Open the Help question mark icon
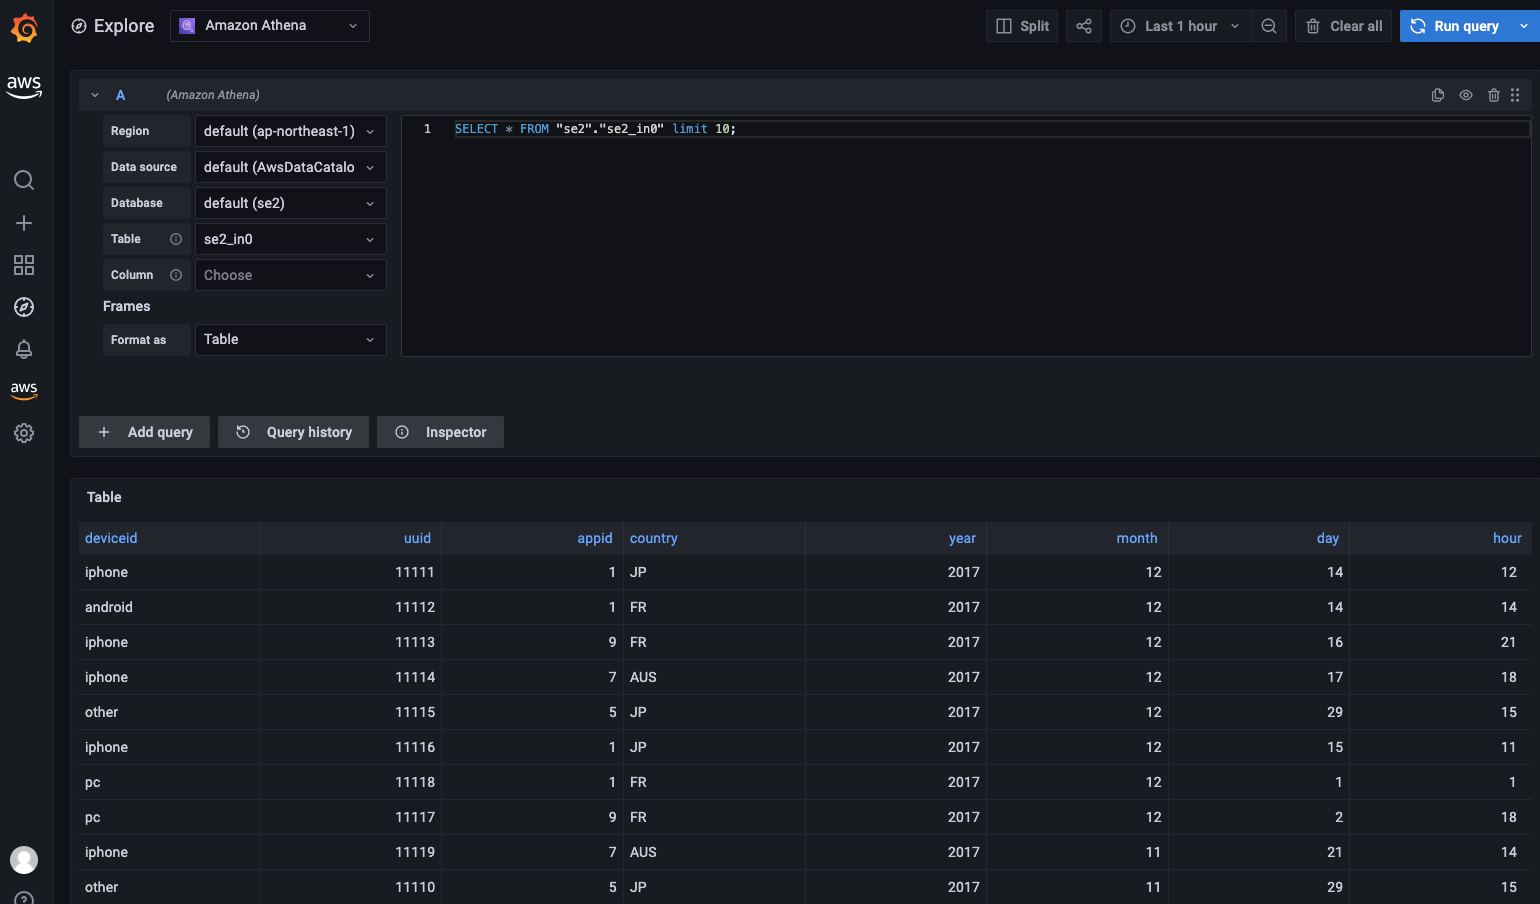 (24, 898)
